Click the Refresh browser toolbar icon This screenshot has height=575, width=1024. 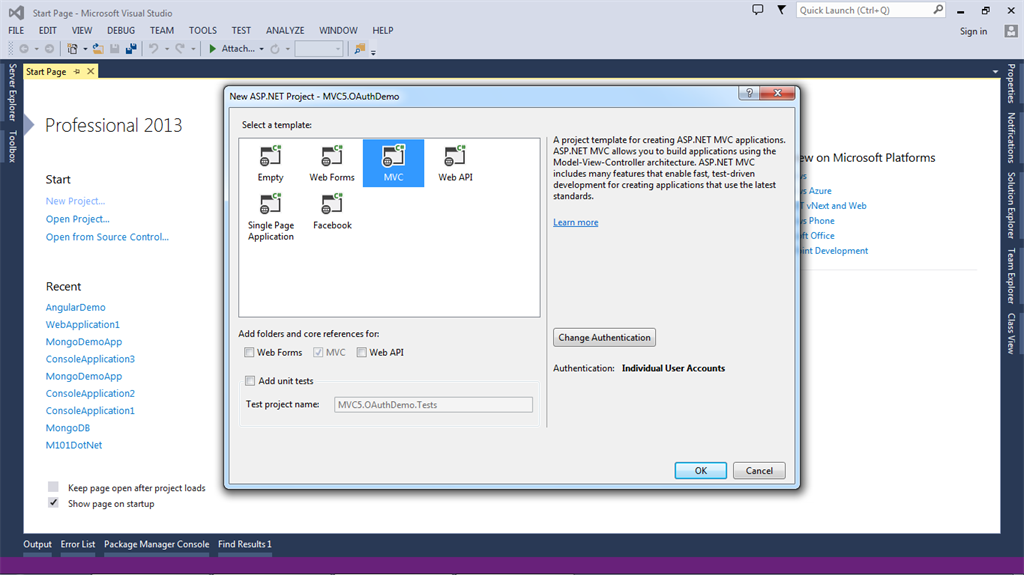click(x=275, y=49)
